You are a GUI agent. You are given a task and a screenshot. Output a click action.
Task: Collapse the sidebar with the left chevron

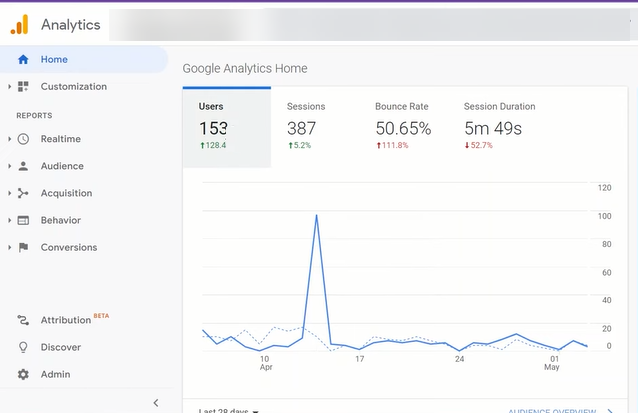coord(156,403)
